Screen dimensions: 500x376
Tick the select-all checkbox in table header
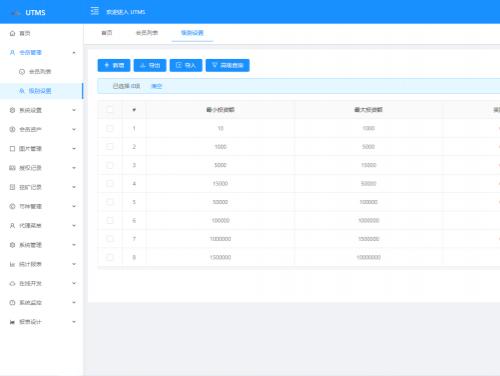(109, 110)
